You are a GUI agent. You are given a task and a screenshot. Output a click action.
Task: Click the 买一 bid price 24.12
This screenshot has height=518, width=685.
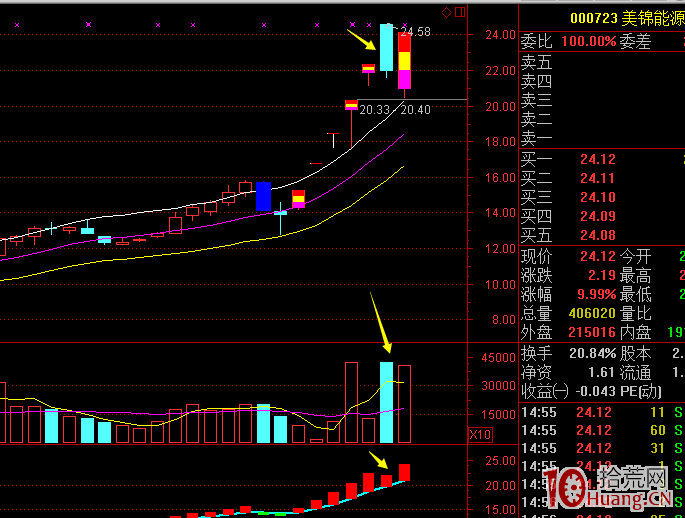(x=598, y=159)
